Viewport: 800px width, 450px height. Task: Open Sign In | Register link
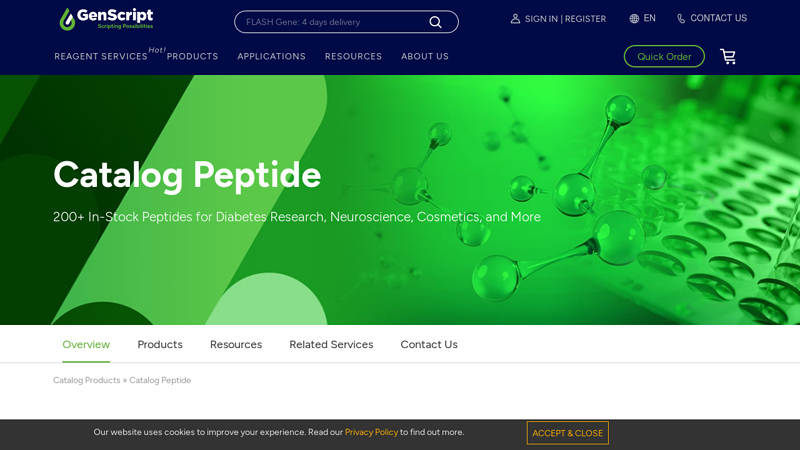[x=565, y=19]
